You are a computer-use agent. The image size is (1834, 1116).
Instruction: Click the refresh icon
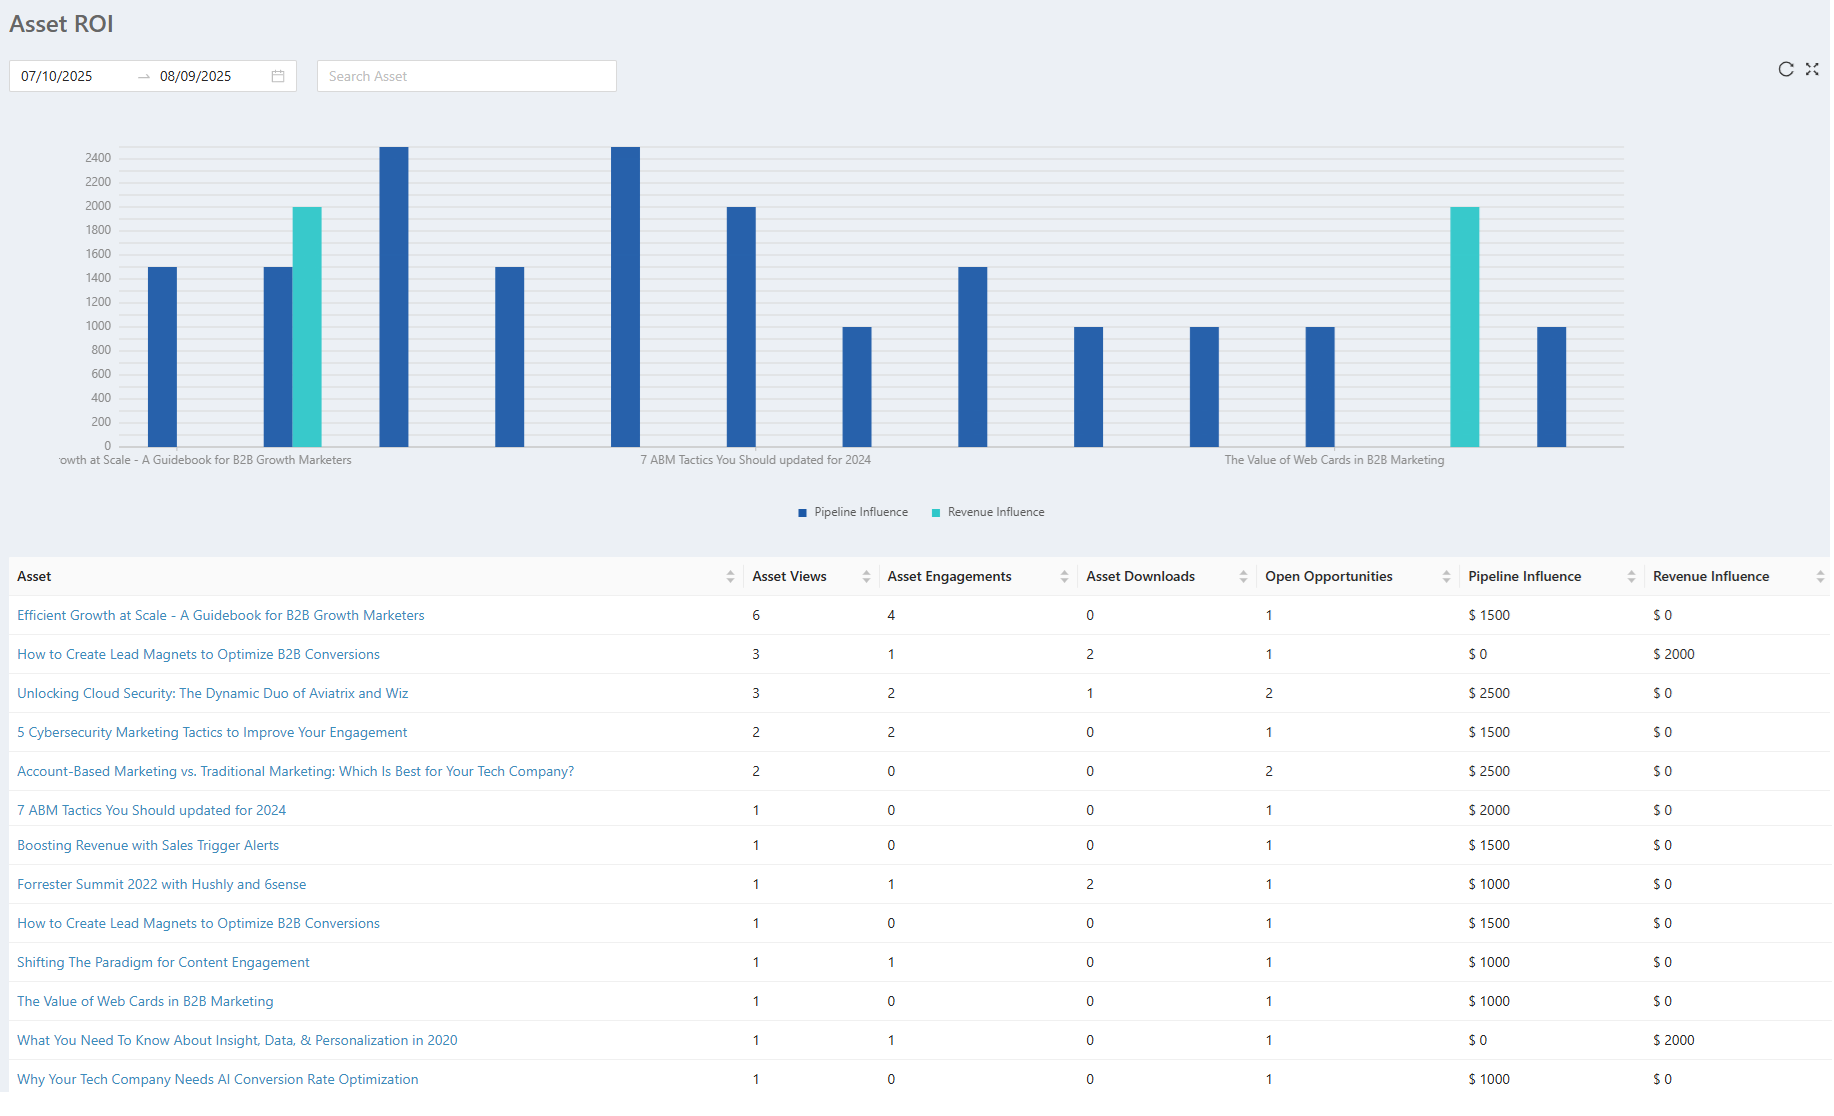pos(1786,69)
